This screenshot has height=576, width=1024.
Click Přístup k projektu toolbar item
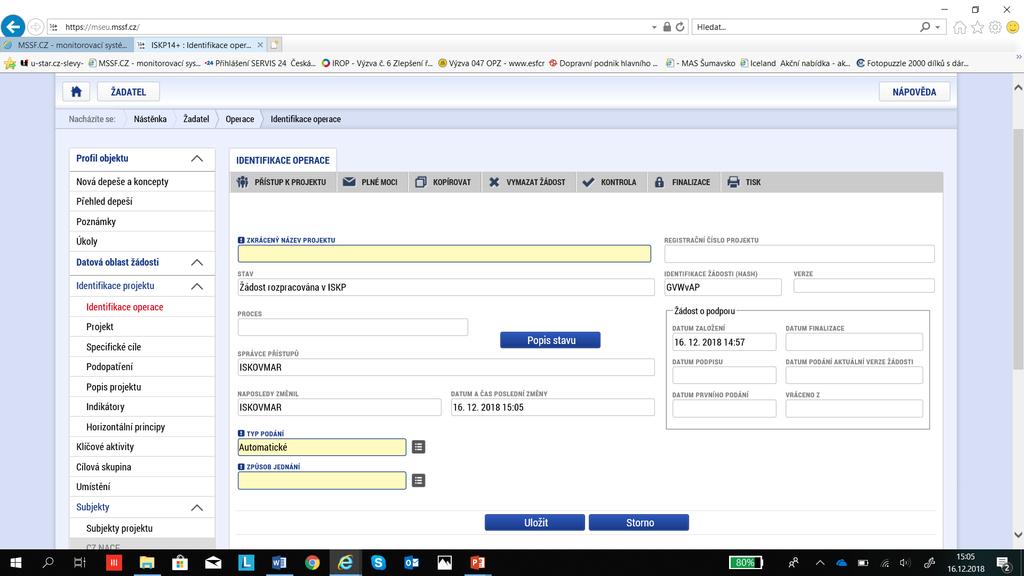coord(282,182)
